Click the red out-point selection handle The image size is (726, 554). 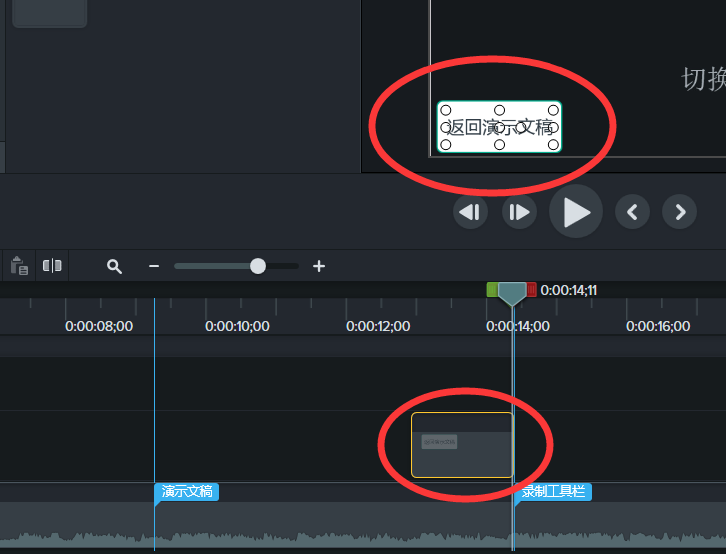531,290
